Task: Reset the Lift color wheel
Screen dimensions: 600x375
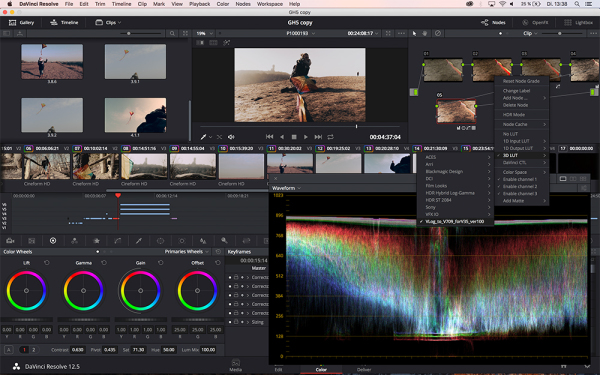Action: point(47,263)
